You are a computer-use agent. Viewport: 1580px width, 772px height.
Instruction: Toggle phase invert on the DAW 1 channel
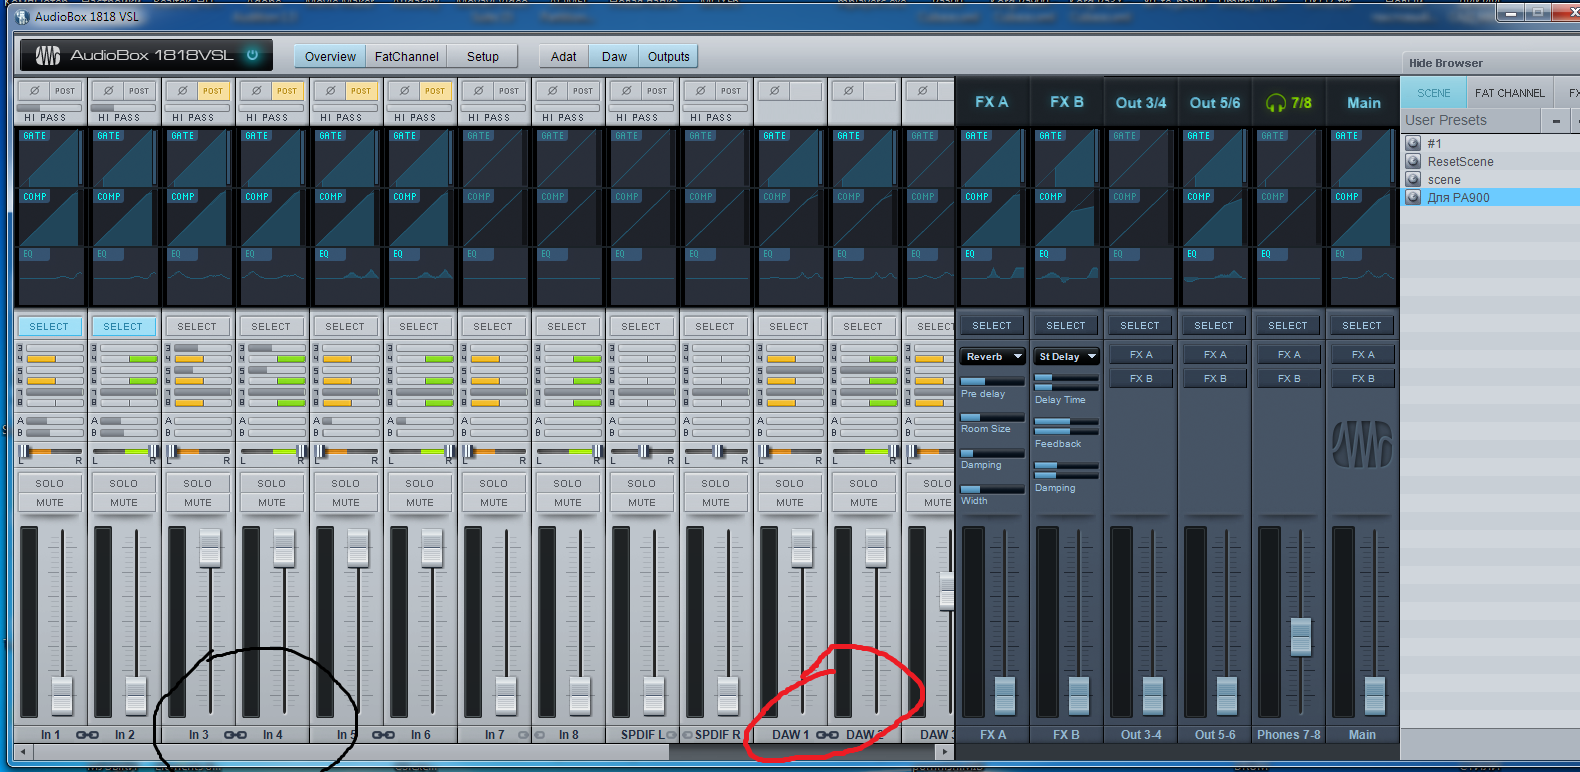[774, 91]
